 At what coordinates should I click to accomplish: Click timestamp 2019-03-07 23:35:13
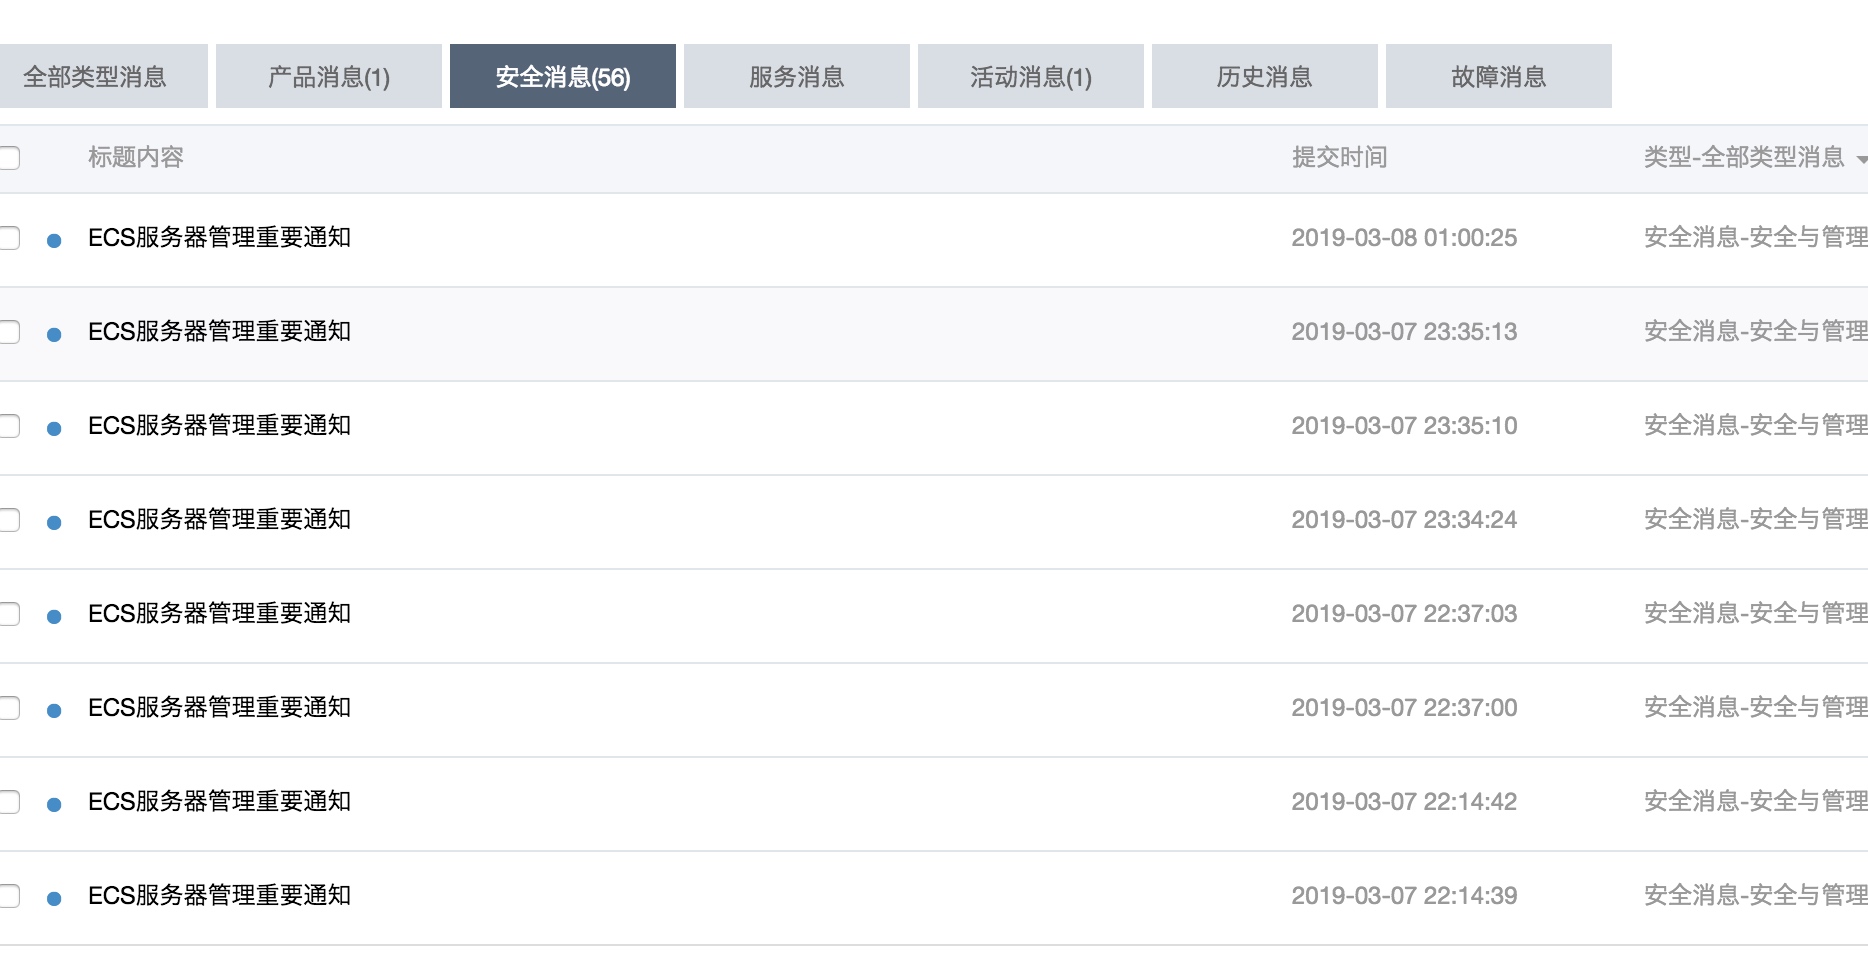pyautogui.click(x=1404, y=332)
